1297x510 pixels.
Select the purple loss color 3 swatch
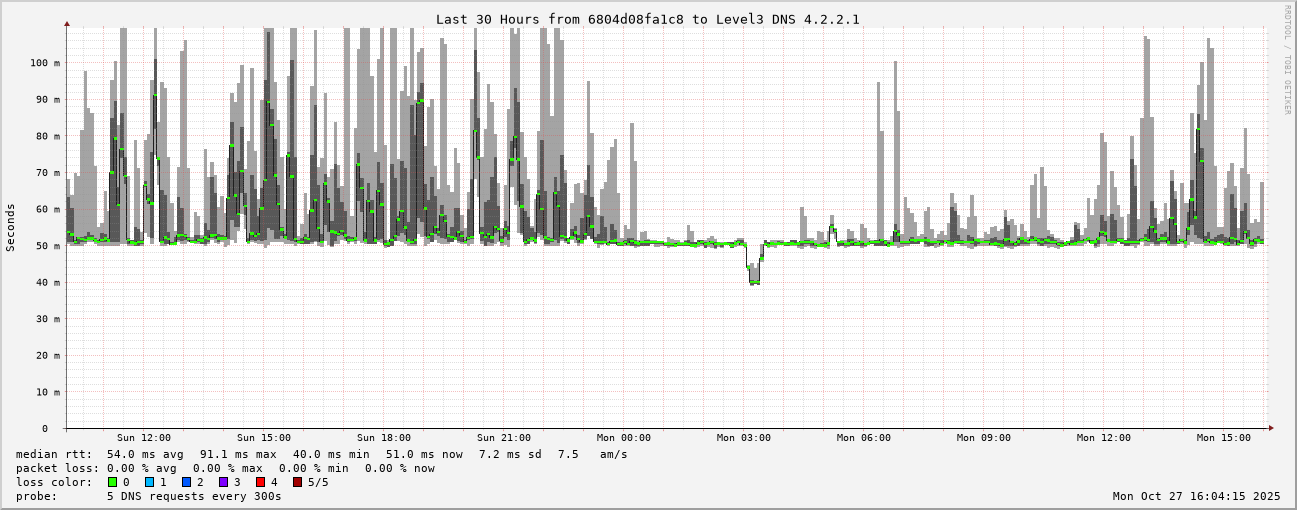point(223,482)
